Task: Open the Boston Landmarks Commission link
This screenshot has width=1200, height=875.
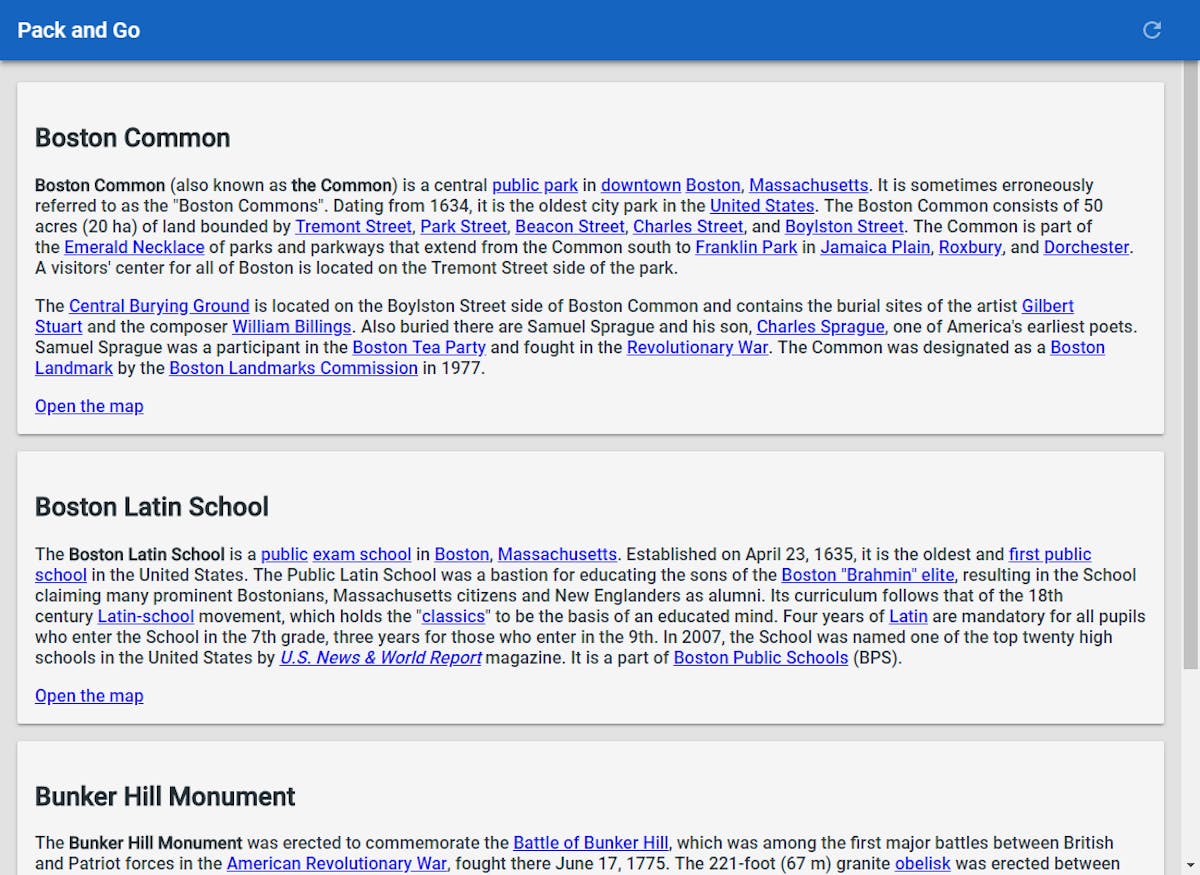Action: tap(293, 368)
